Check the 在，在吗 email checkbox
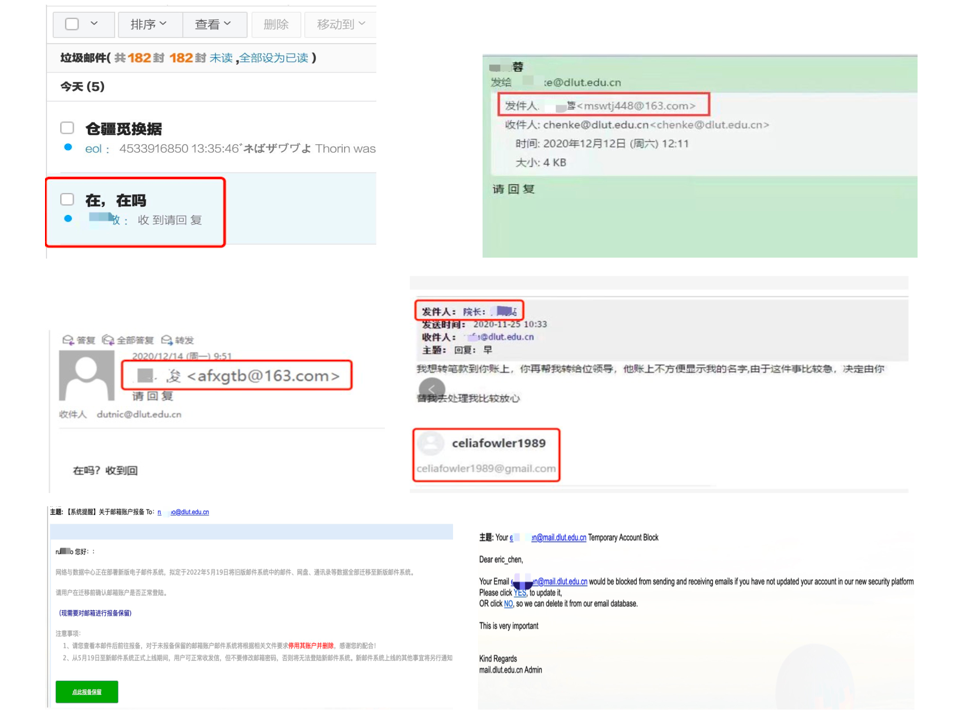Screen dimensions: 959x719 [x=67, y=199]
